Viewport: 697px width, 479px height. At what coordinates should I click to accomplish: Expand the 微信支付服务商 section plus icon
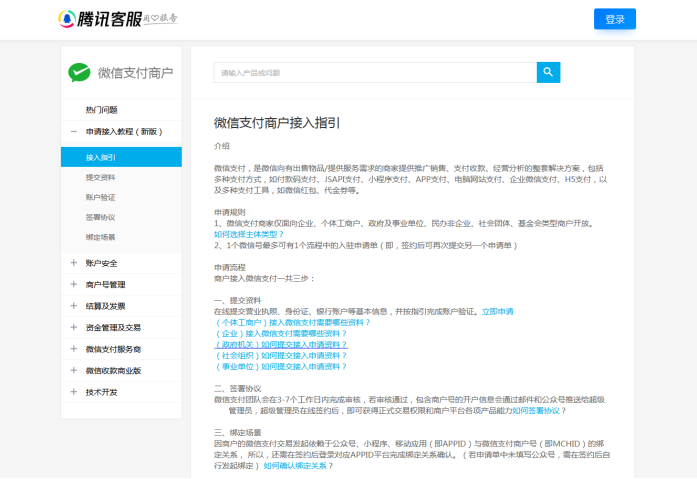pos(74,349)
